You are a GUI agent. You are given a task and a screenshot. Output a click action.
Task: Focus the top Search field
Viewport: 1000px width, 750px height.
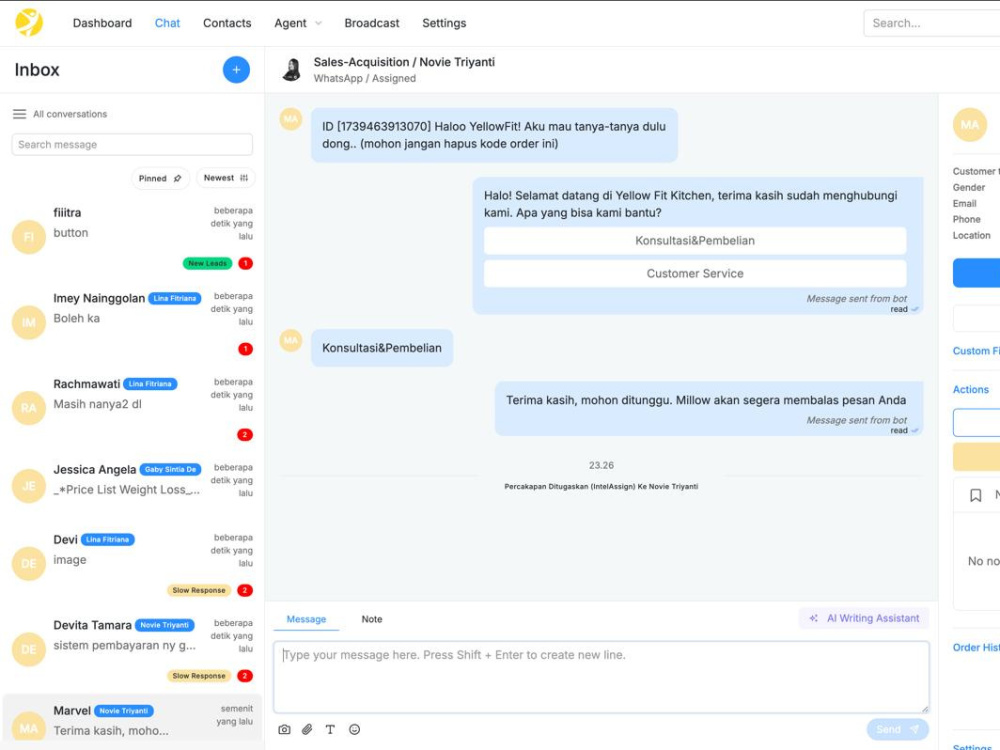pyautogui.click(x=932, y=23)
